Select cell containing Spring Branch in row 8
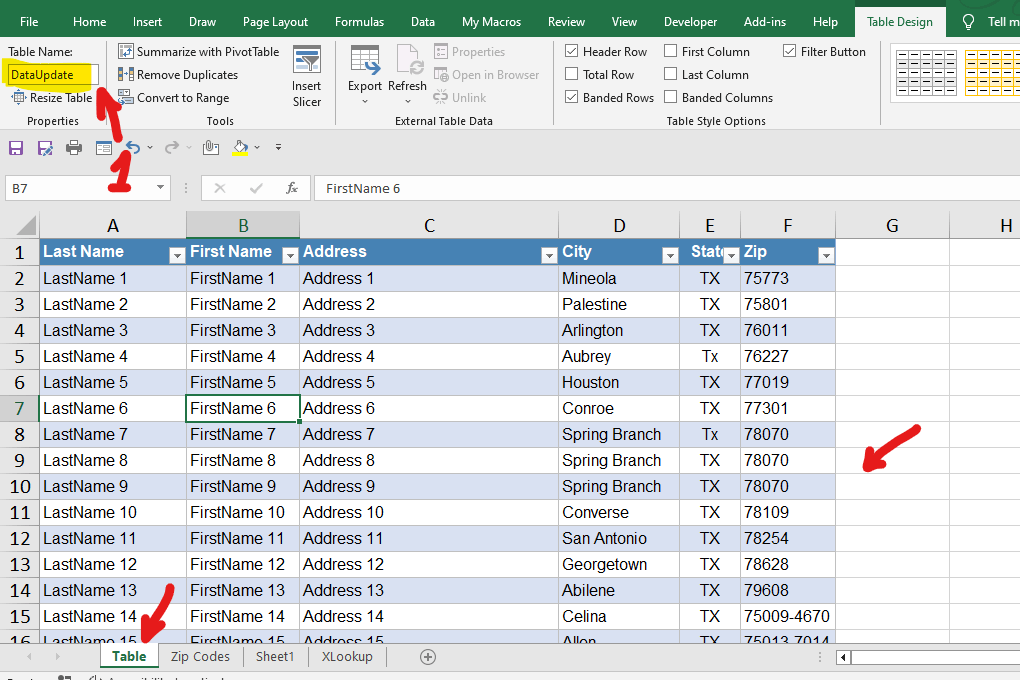This screenshot has width=1020, height=680. coord(619,434)
